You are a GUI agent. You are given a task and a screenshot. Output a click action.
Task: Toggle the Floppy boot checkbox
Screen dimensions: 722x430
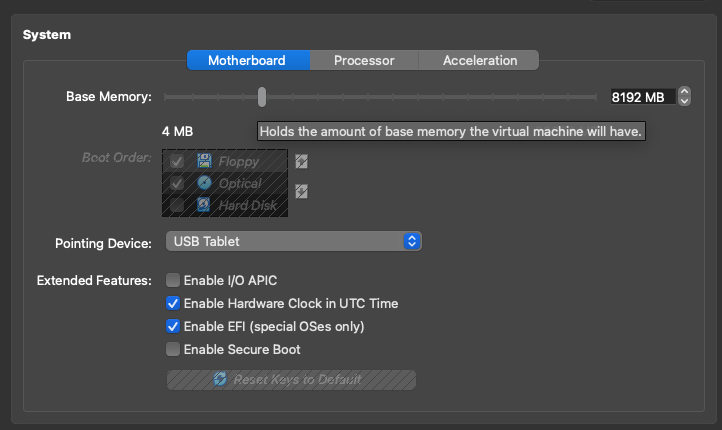pyautogui.click(x=177, y=161)
